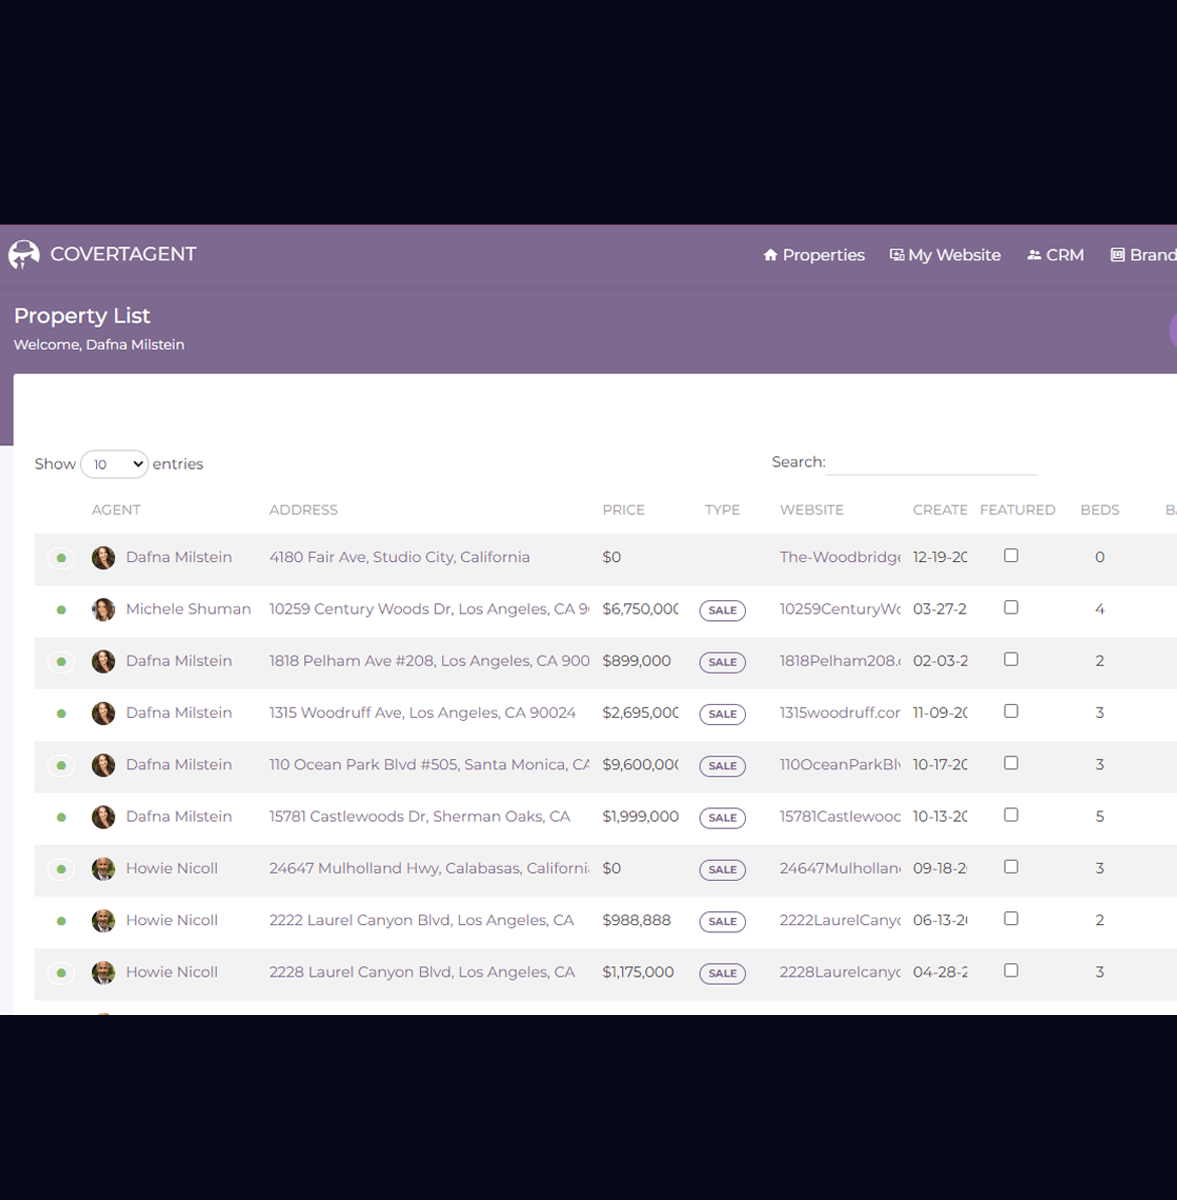The height and width of the screenshot is (1200, 1177).
Task: Open the 1315woodruff.com website link
Action: pyautogui.click(x=839, y=713)
